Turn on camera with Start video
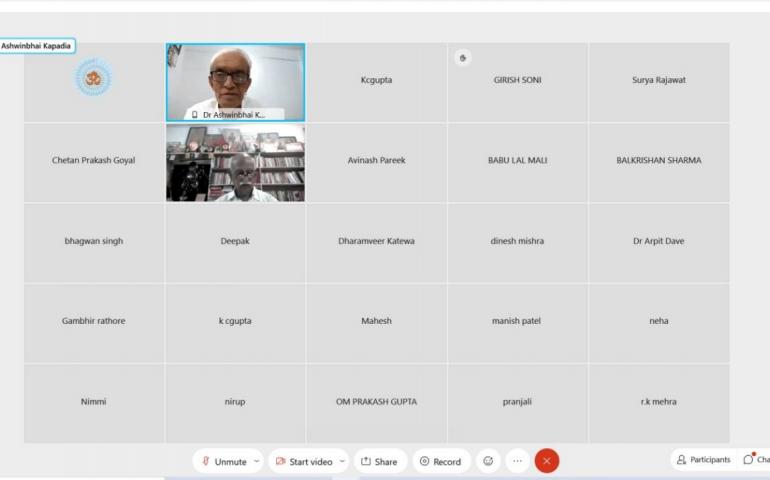 304,461
